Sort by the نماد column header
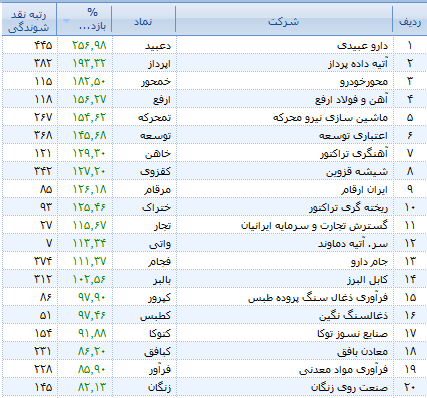The image size is (427, 398). pyautogui.click(x=144, y=20)
